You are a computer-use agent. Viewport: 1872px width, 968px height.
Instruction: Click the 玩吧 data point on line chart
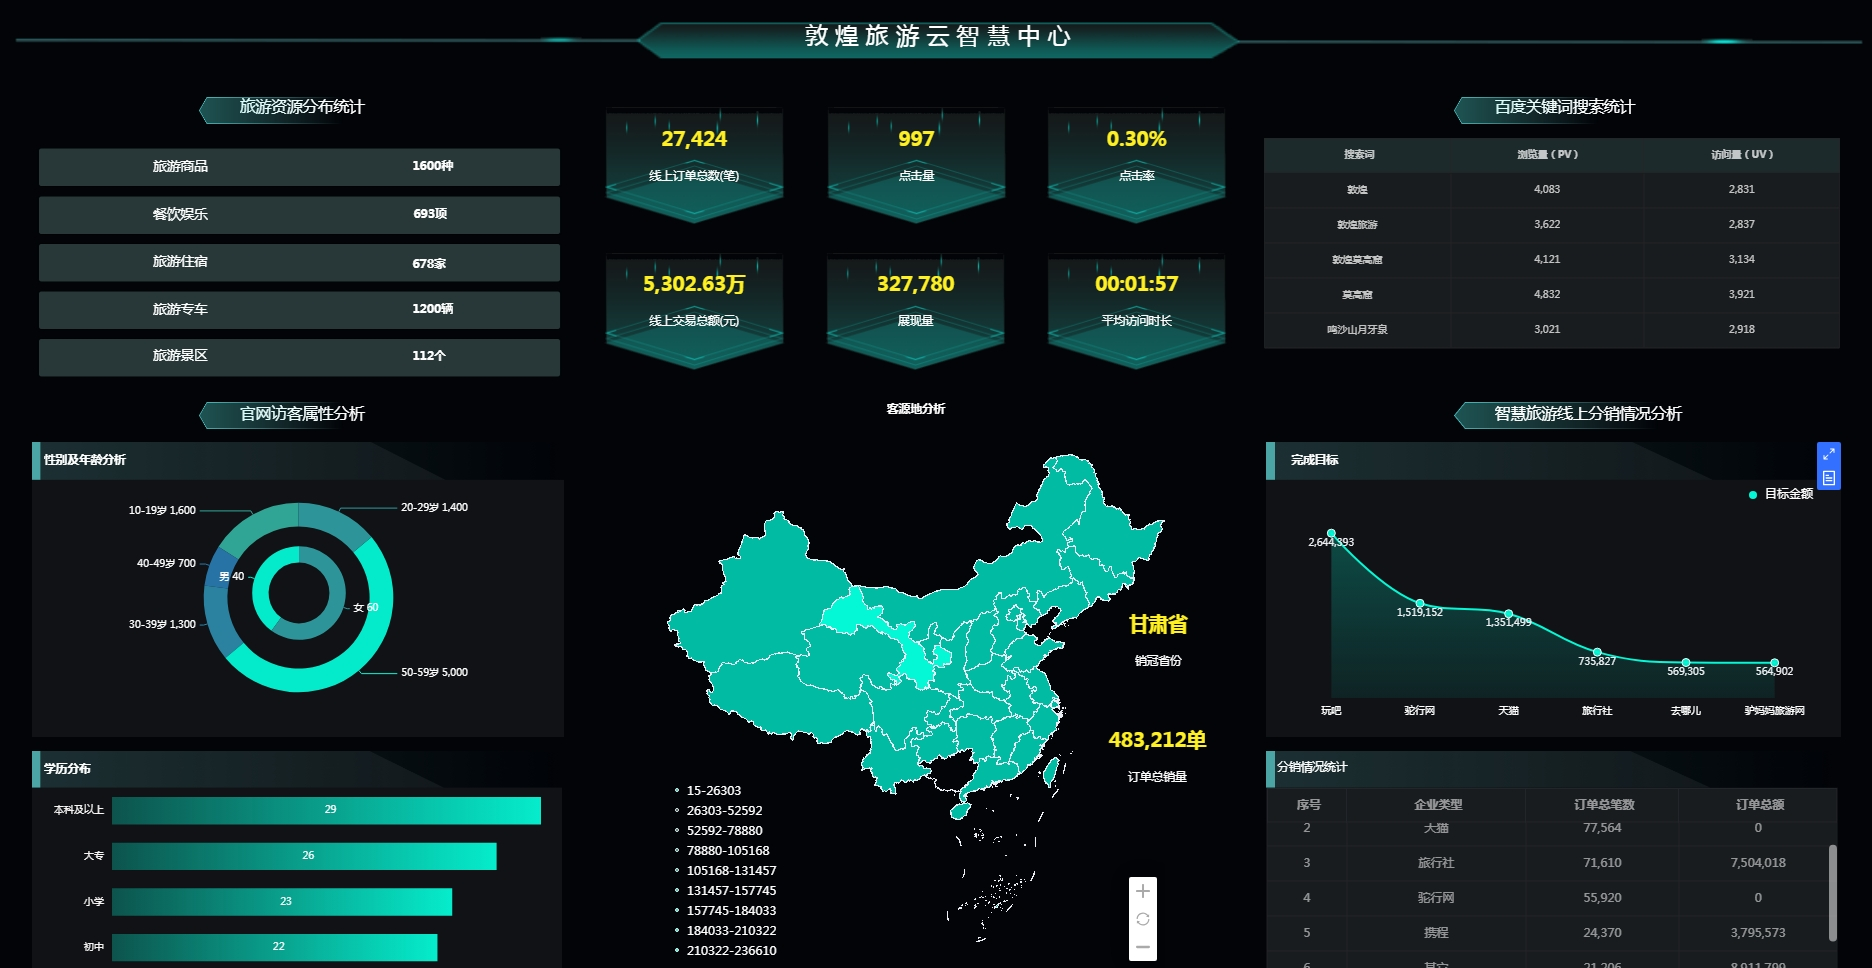1331,534
